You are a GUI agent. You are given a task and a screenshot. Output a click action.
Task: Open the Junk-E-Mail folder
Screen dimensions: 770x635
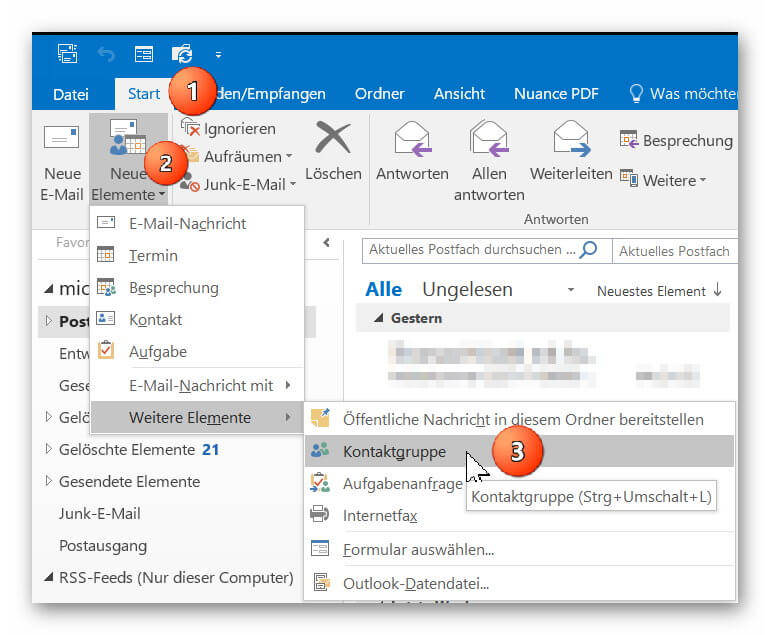(100, 514)
